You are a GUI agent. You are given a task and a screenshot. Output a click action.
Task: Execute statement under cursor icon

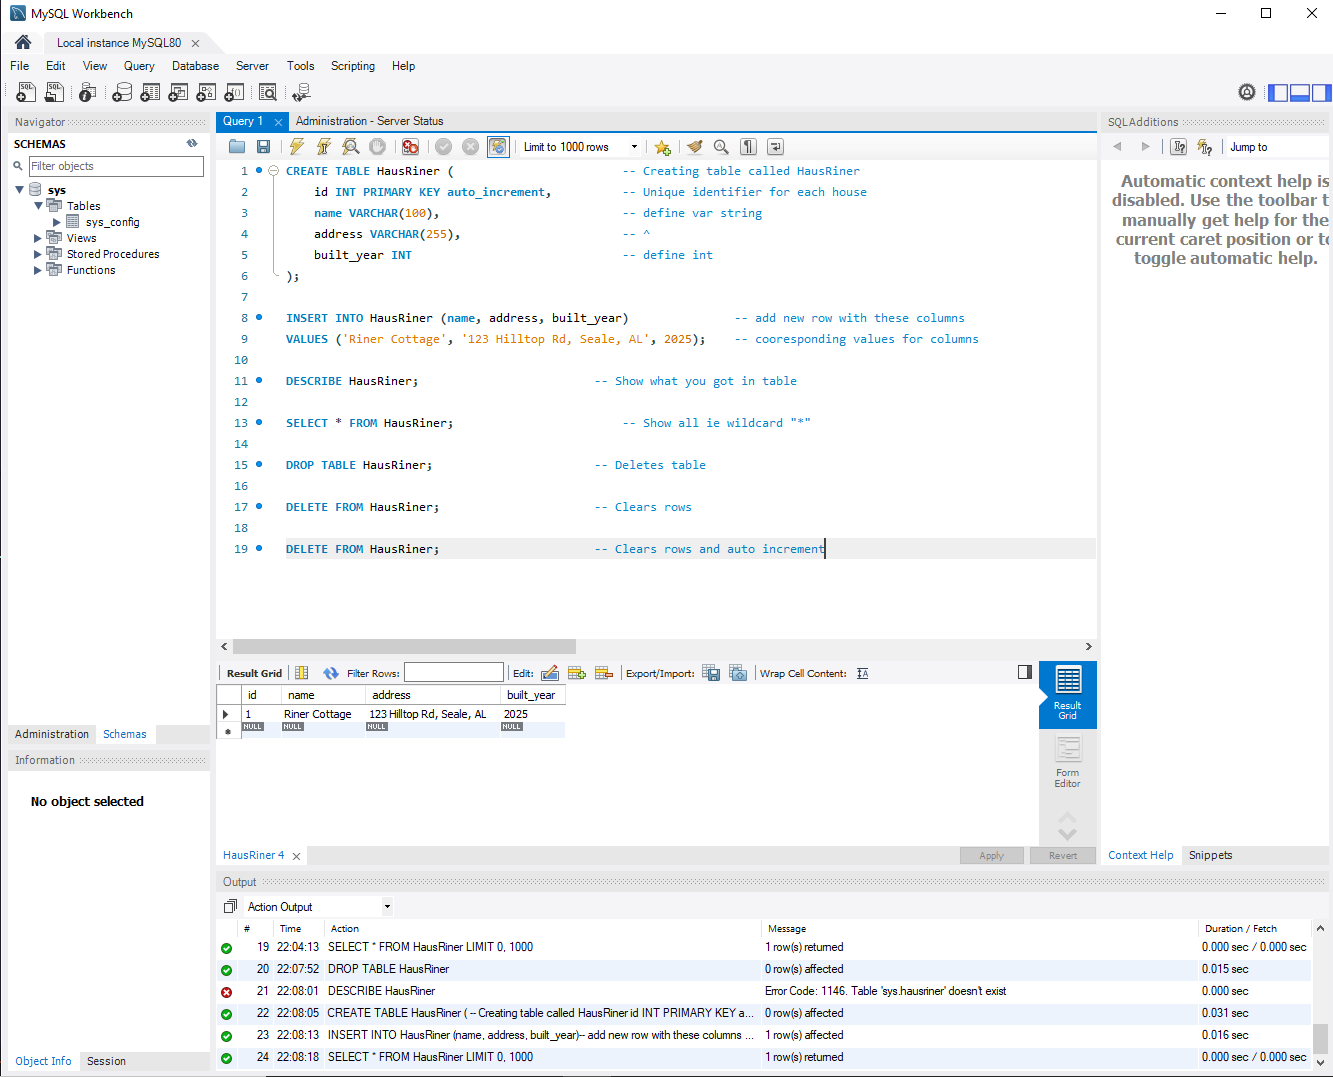(x=323, y=147)
